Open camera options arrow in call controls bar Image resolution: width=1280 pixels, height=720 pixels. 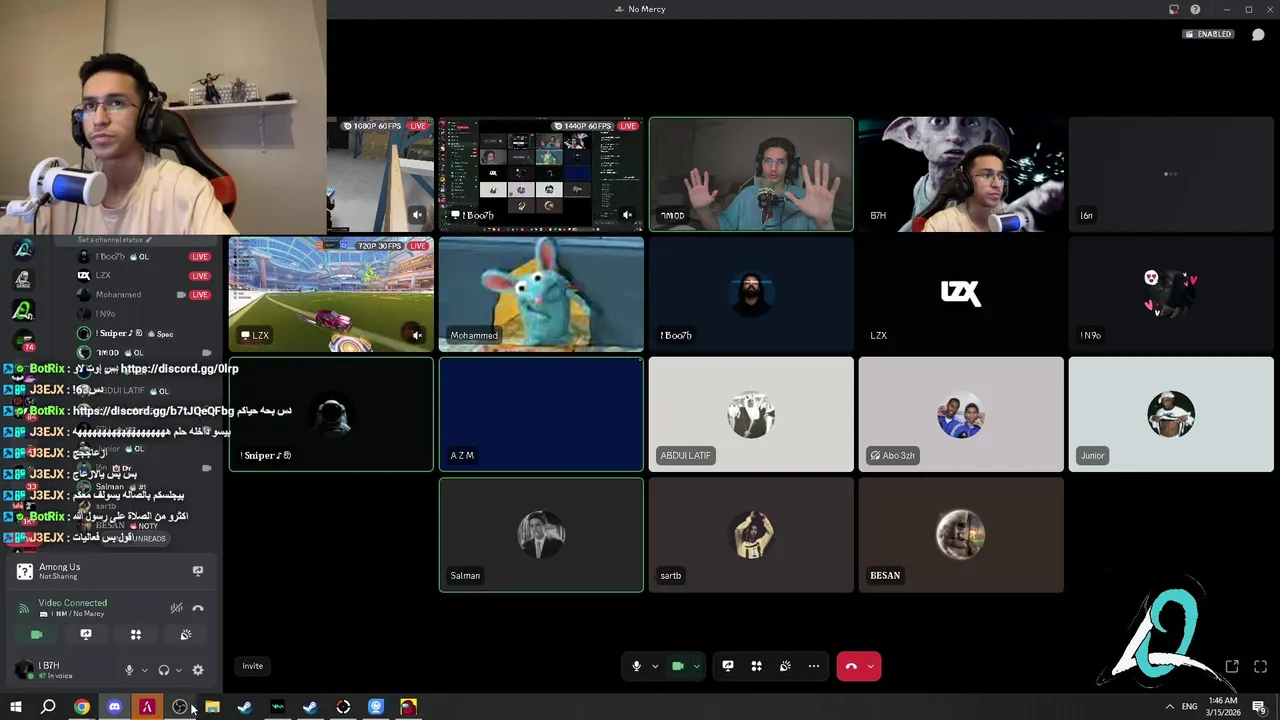point(696,666)
